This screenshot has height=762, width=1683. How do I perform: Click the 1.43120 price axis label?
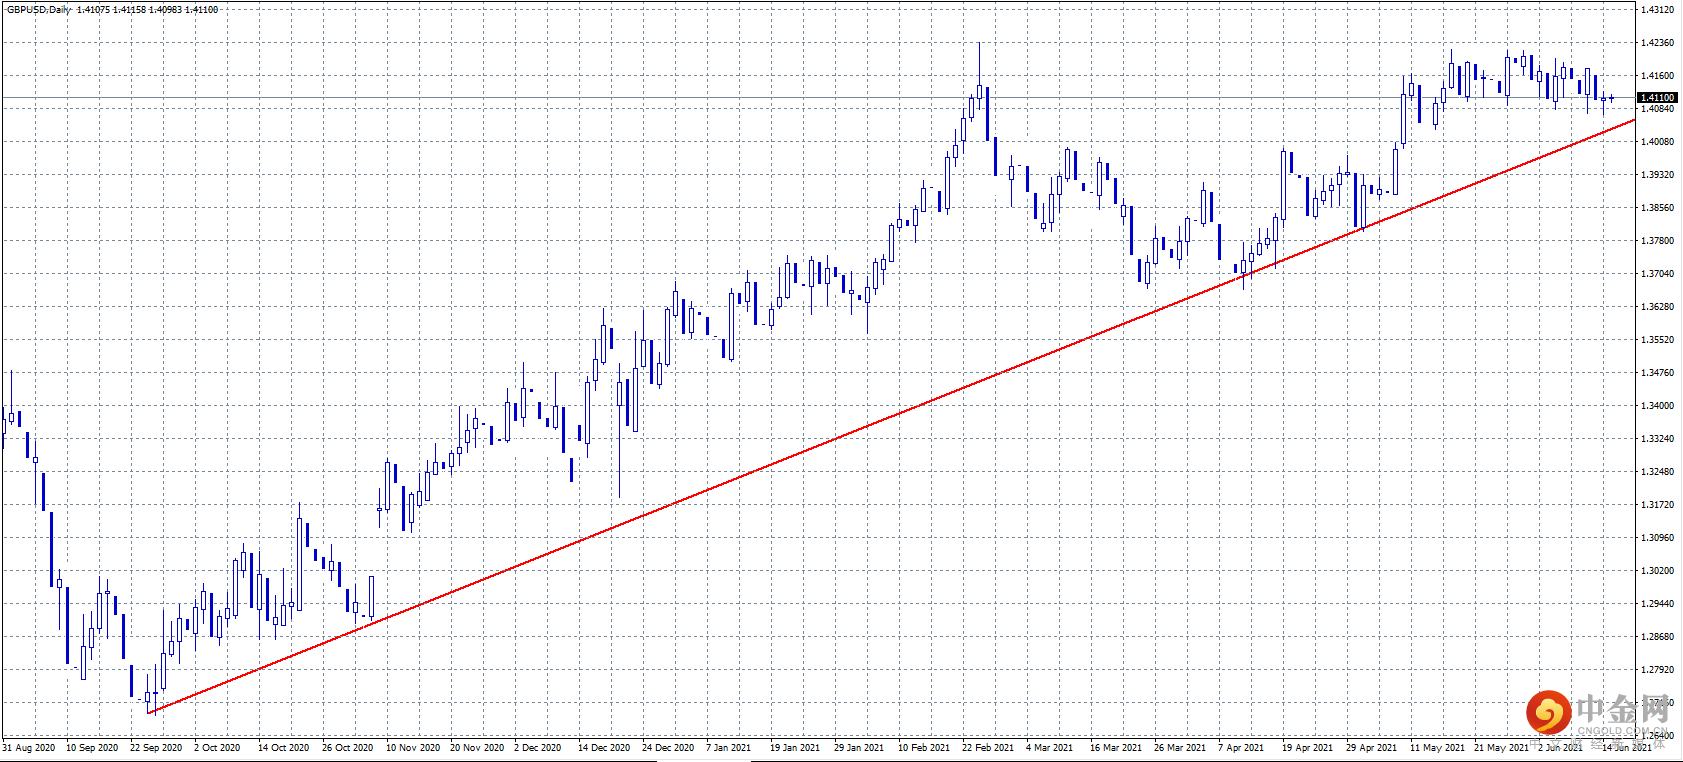point(1658,10)
